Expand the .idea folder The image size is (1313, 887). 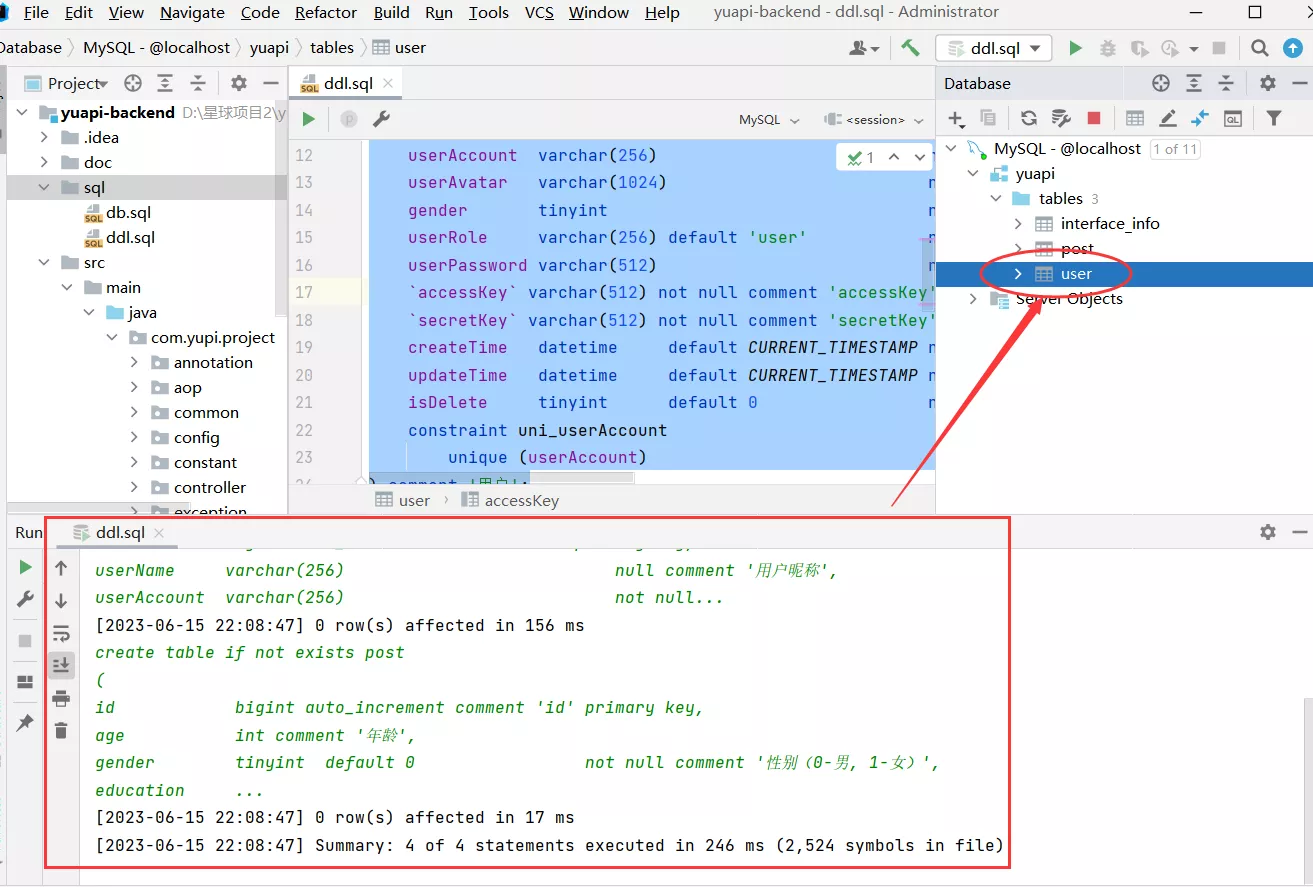[43, 137]
